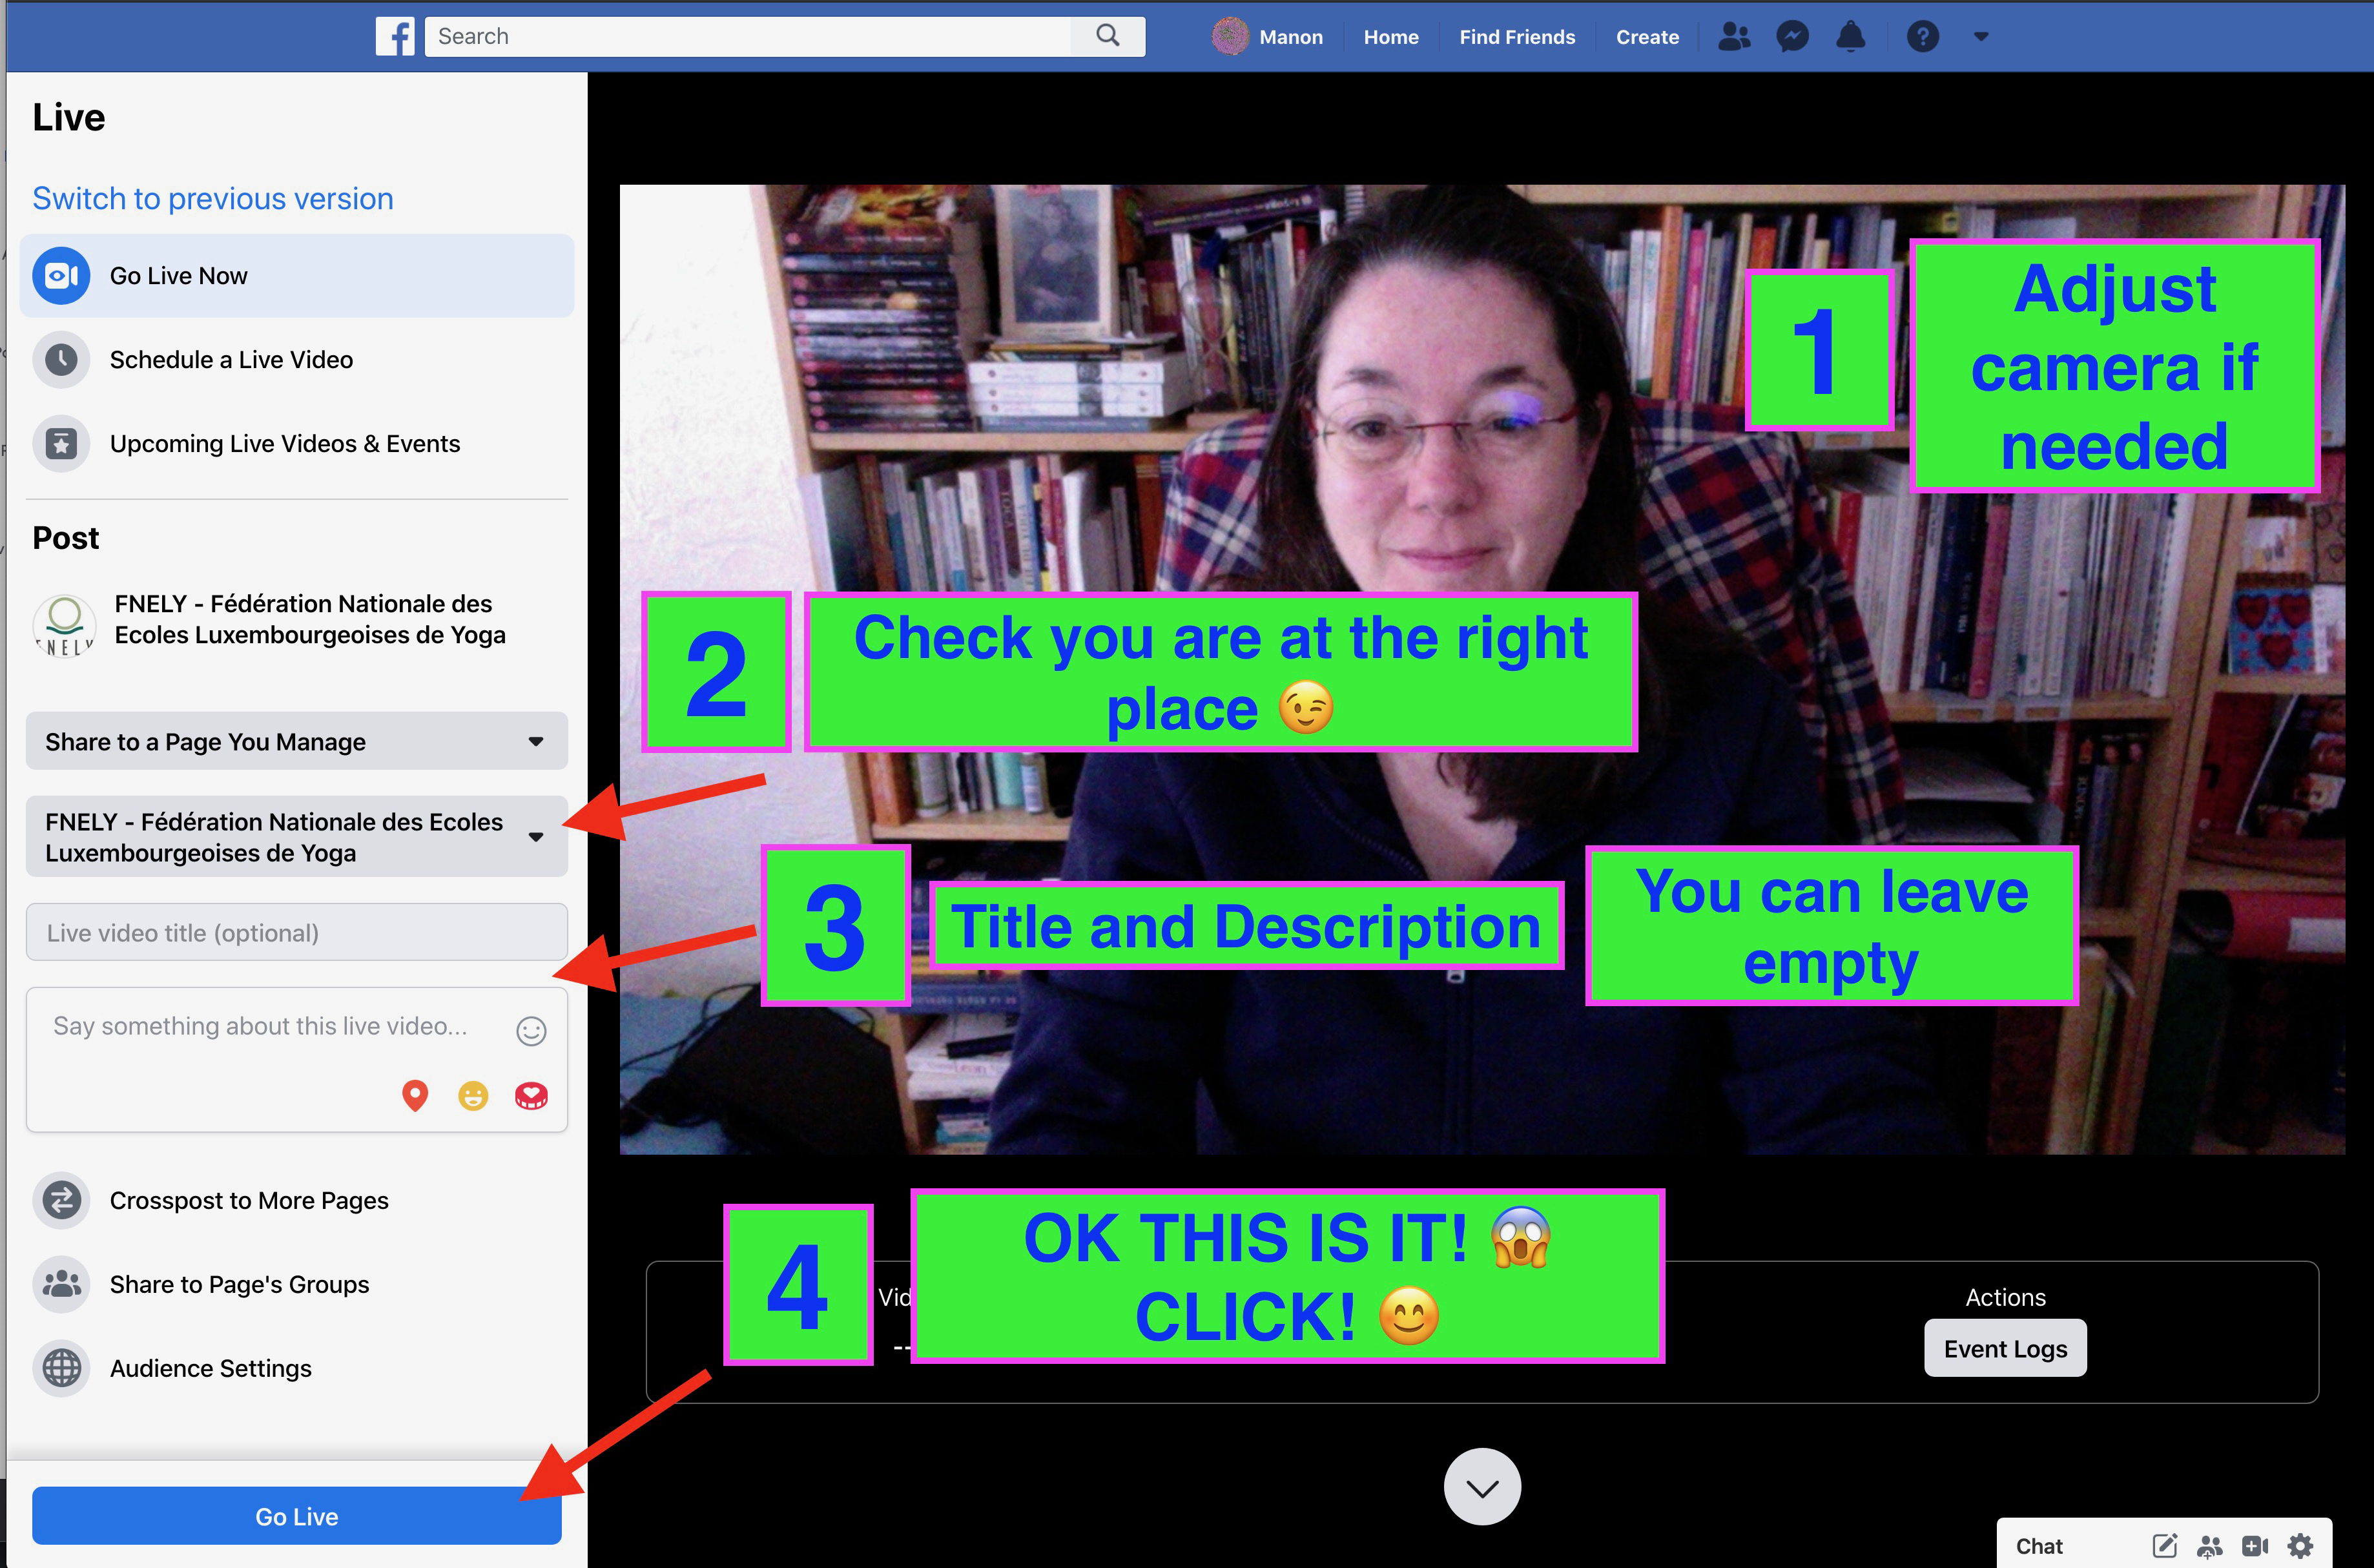Click the Live video title field
Image resolution: width=2374 pixels, height=1568 pixels.
(x=297, y=932)
